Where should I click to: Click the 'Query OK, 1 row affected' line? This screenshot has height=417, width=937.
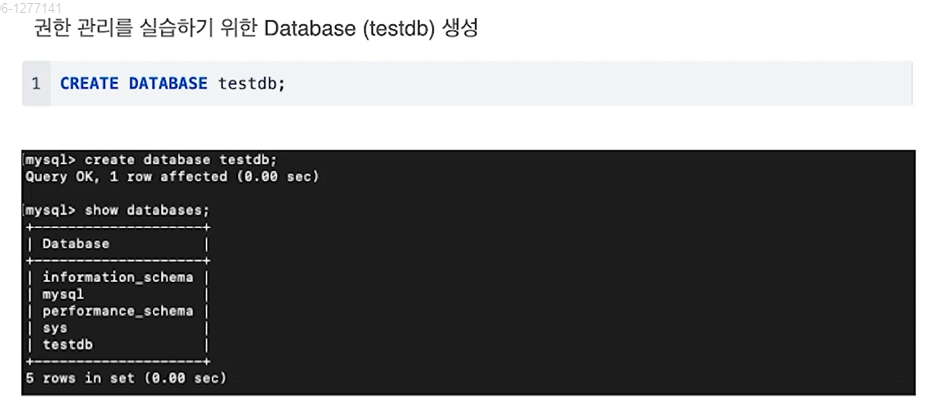pyautogui.click(x=172, y=177)
